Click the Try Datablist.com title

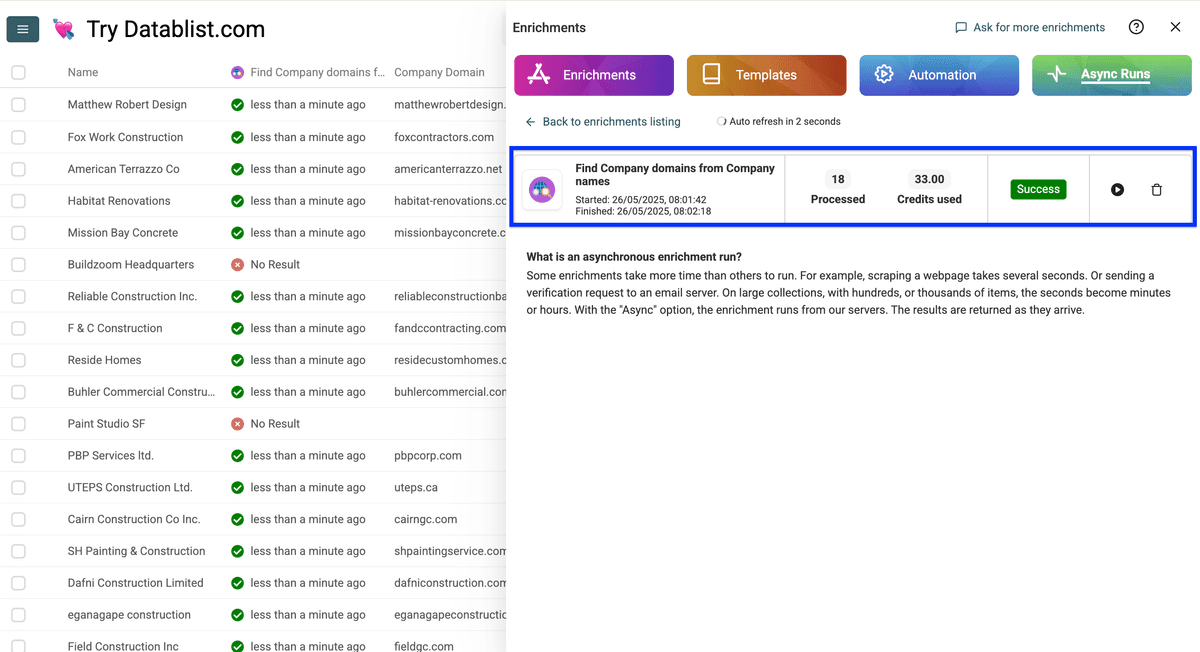(x=176, y=30)
